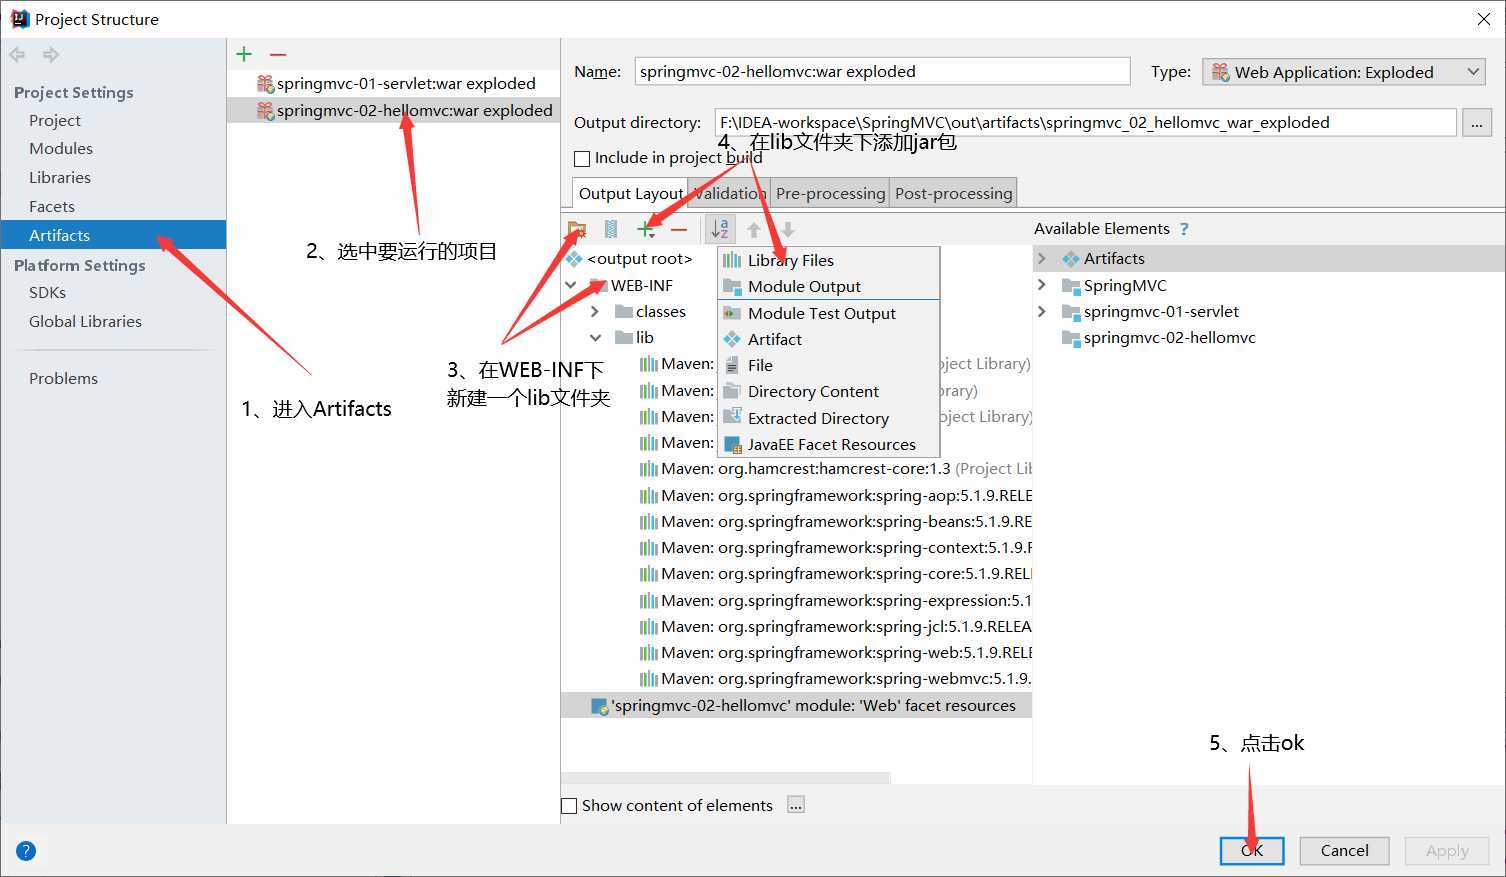Click the Cancel button

point(1344,850)
